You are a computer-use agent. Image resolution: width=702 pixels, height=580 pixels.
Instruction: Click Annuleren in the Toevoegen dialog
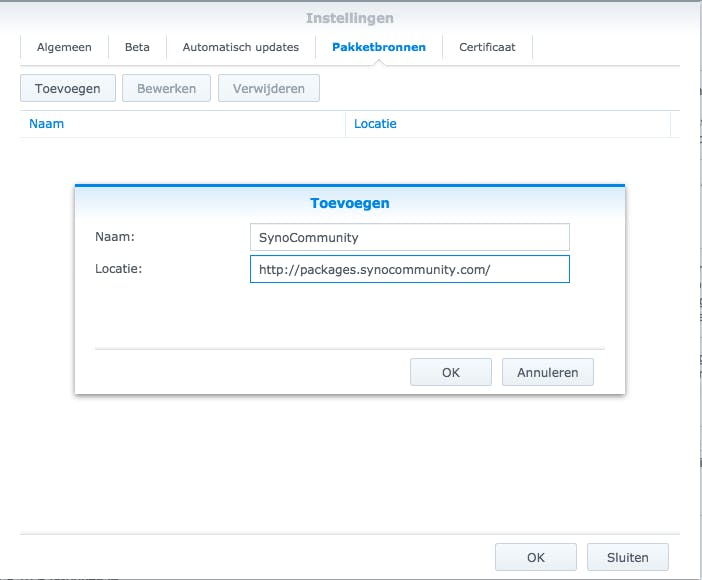[548, 372]
